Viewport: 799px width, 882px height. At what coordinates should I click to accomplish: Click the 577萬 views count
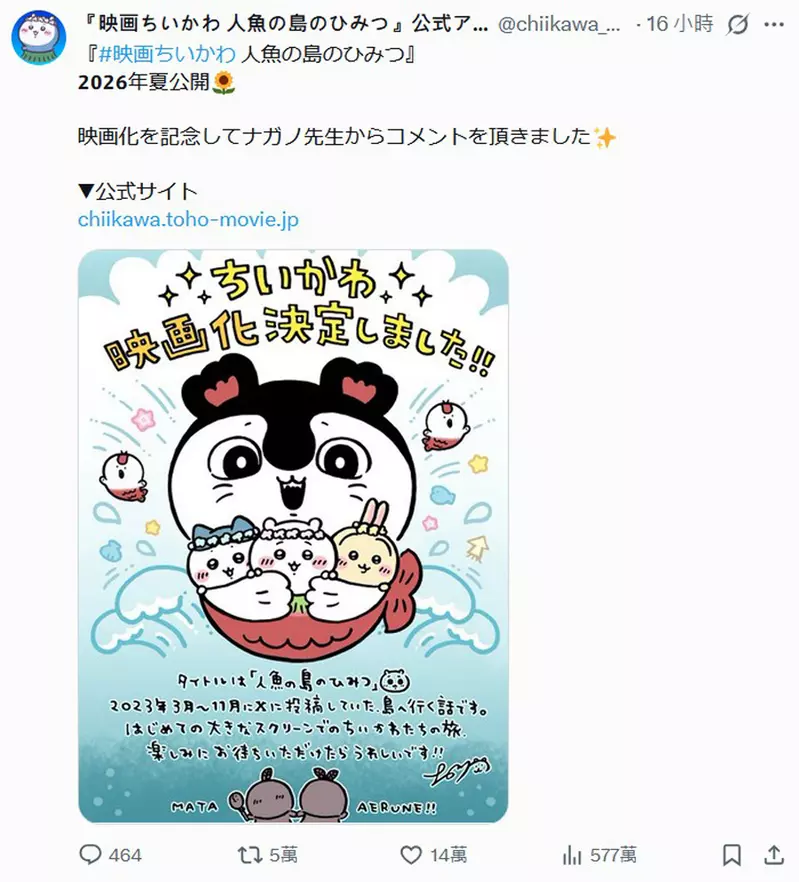tap(613, 855)
